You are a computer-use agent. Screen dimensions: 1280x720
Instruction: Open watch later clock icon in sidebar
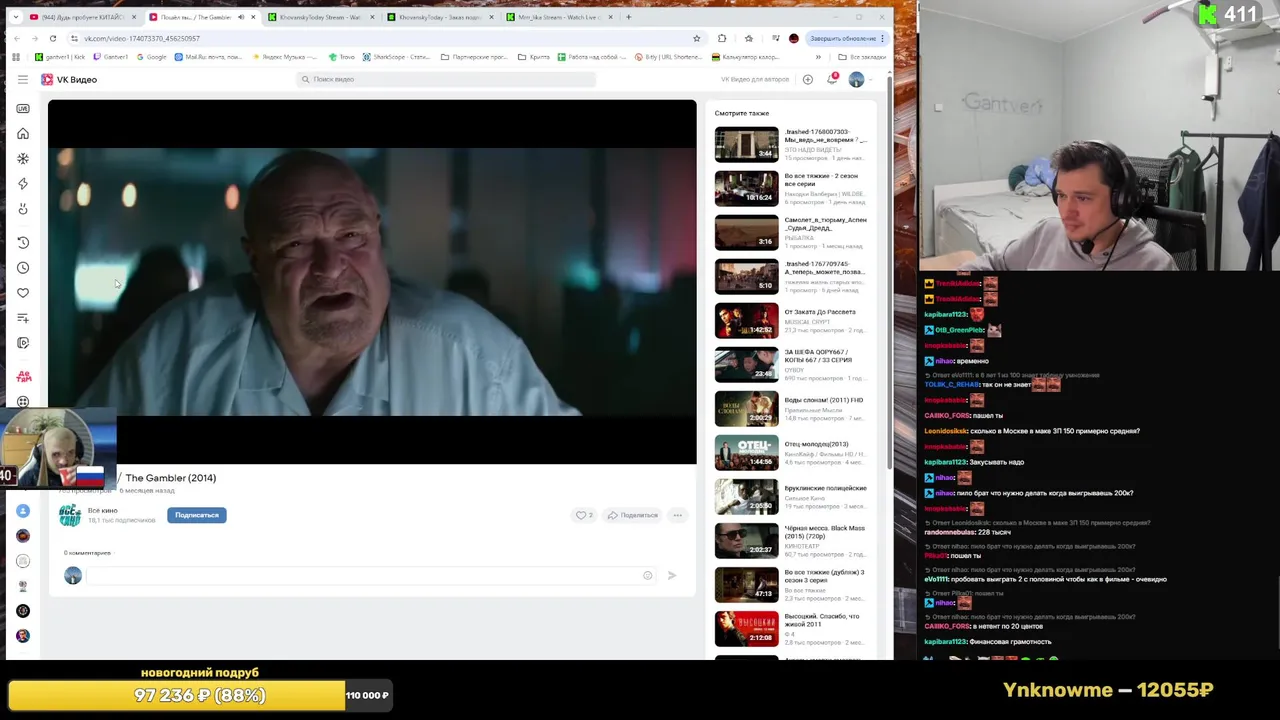click(x=23, y=268)
